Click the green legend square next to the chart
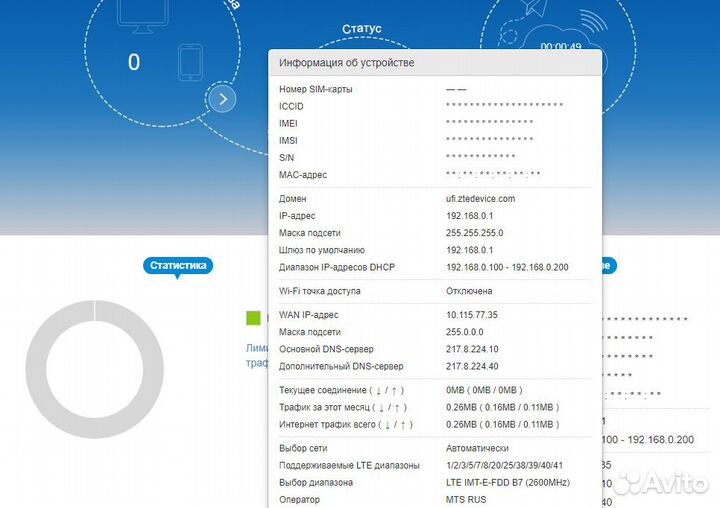 (x=253, y=317)
